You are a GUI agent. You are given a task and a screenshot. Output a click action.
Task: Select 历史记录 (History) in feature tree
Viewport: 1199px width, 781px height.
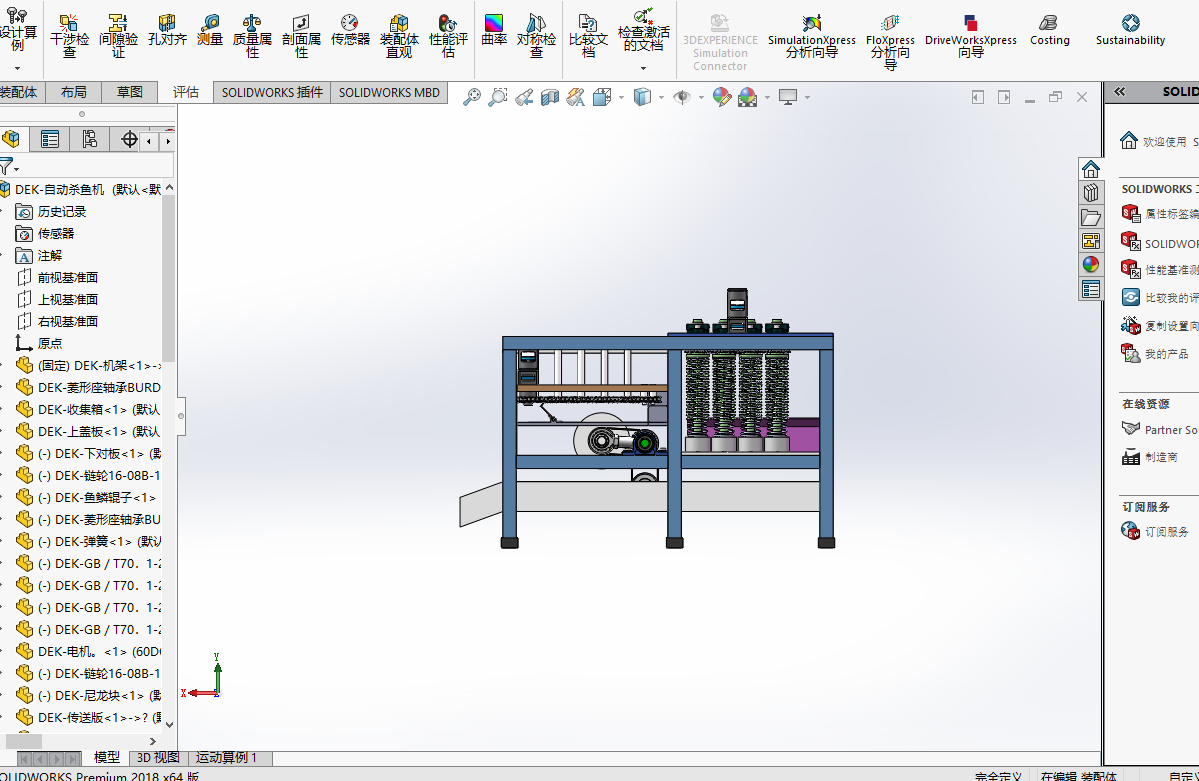(62, 212)
